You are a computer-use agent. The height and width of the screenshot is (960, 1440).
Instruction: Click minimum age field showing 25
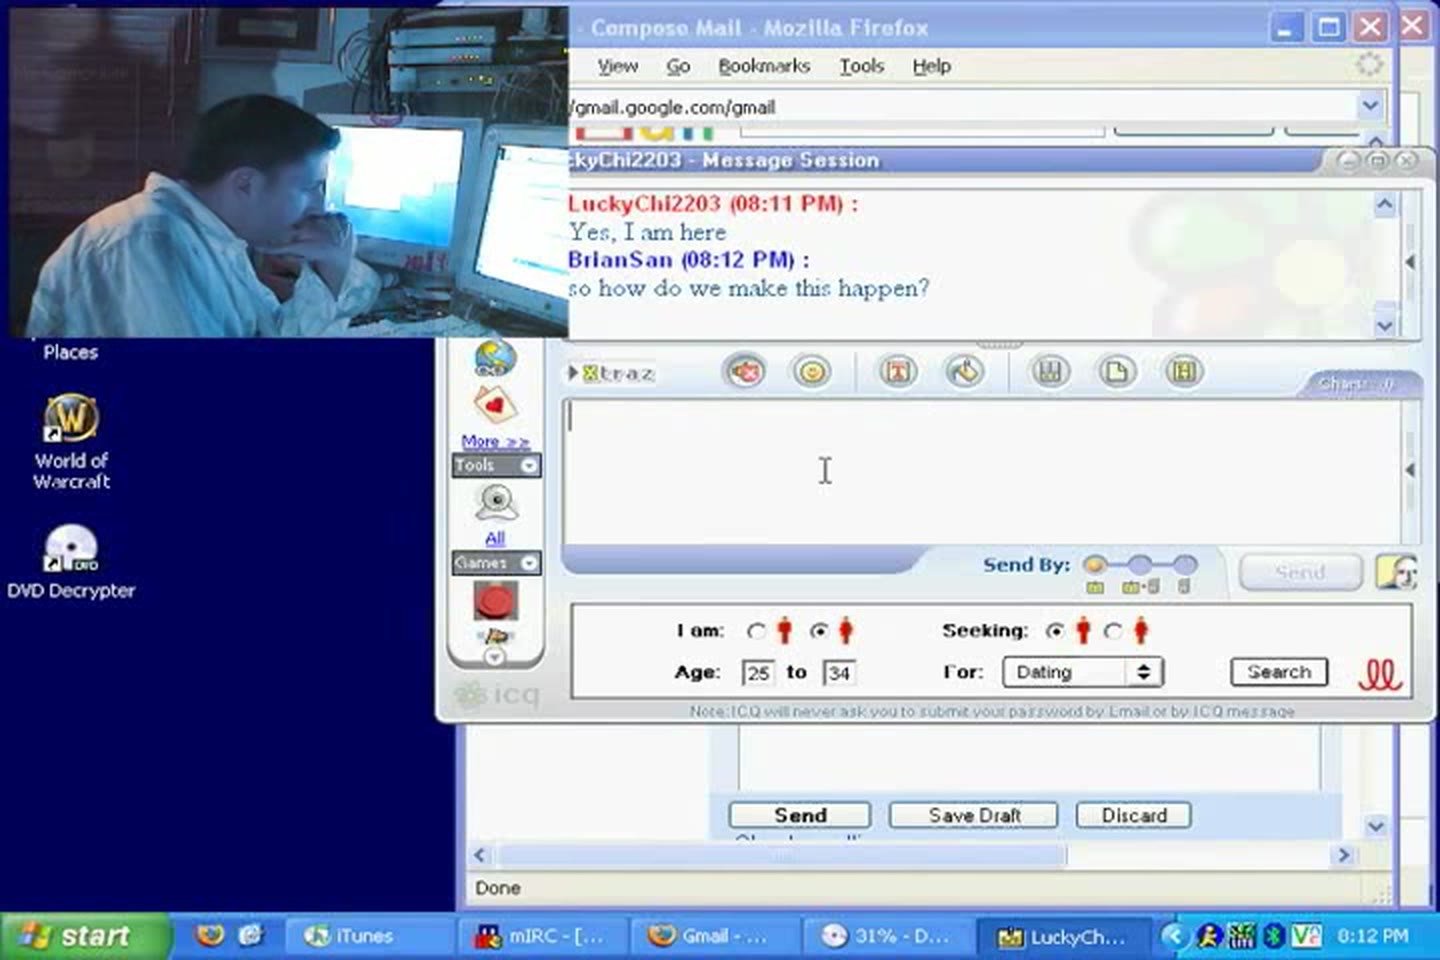pos(758,673)
